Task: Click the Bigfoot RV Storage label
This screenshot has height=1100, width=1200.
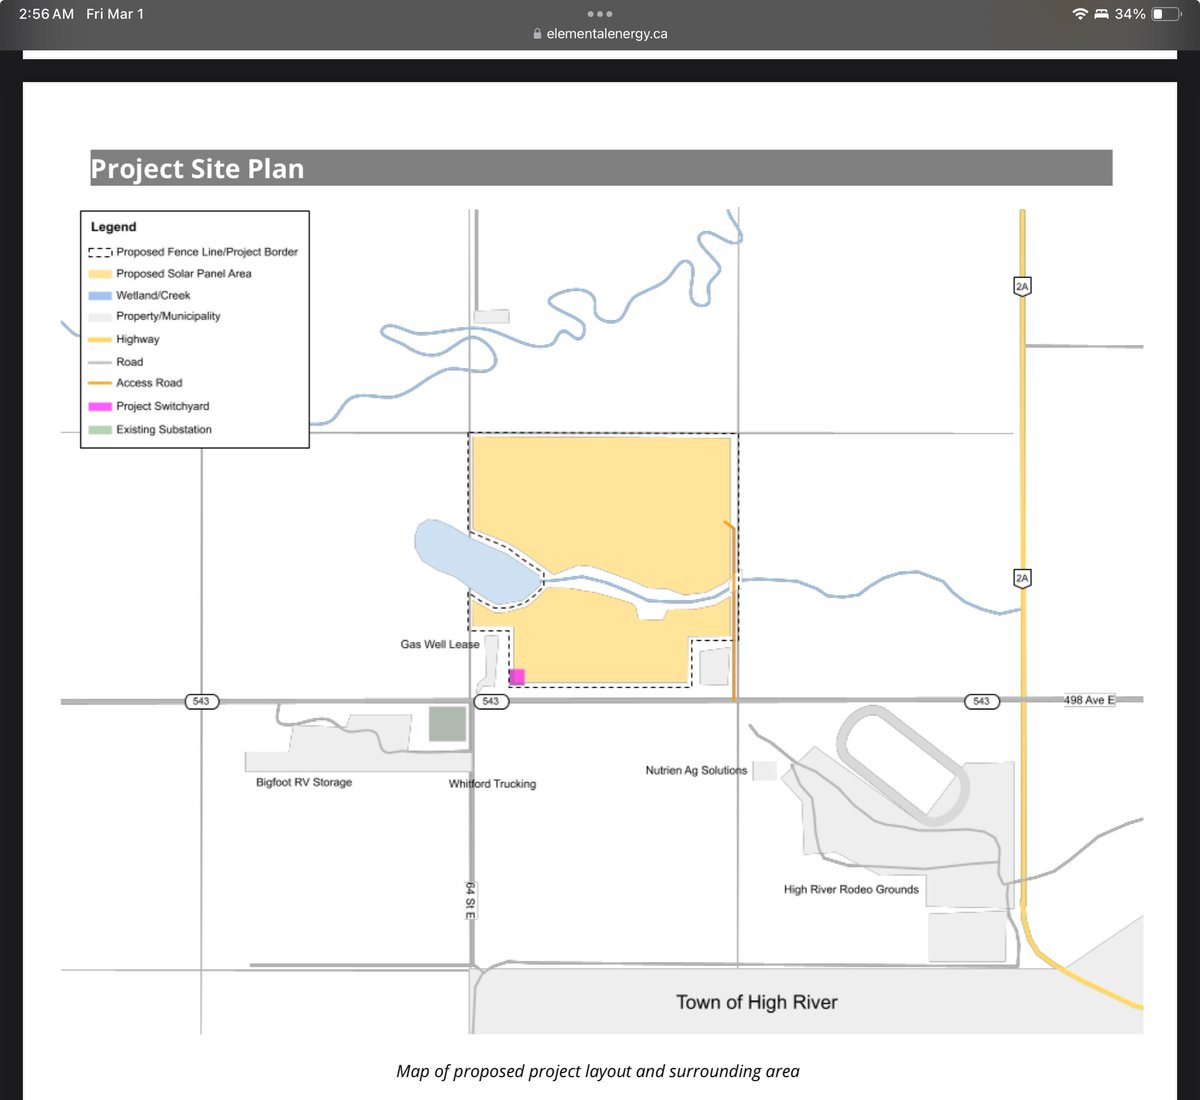Action: pyautogui.click(x=304, y=782)
